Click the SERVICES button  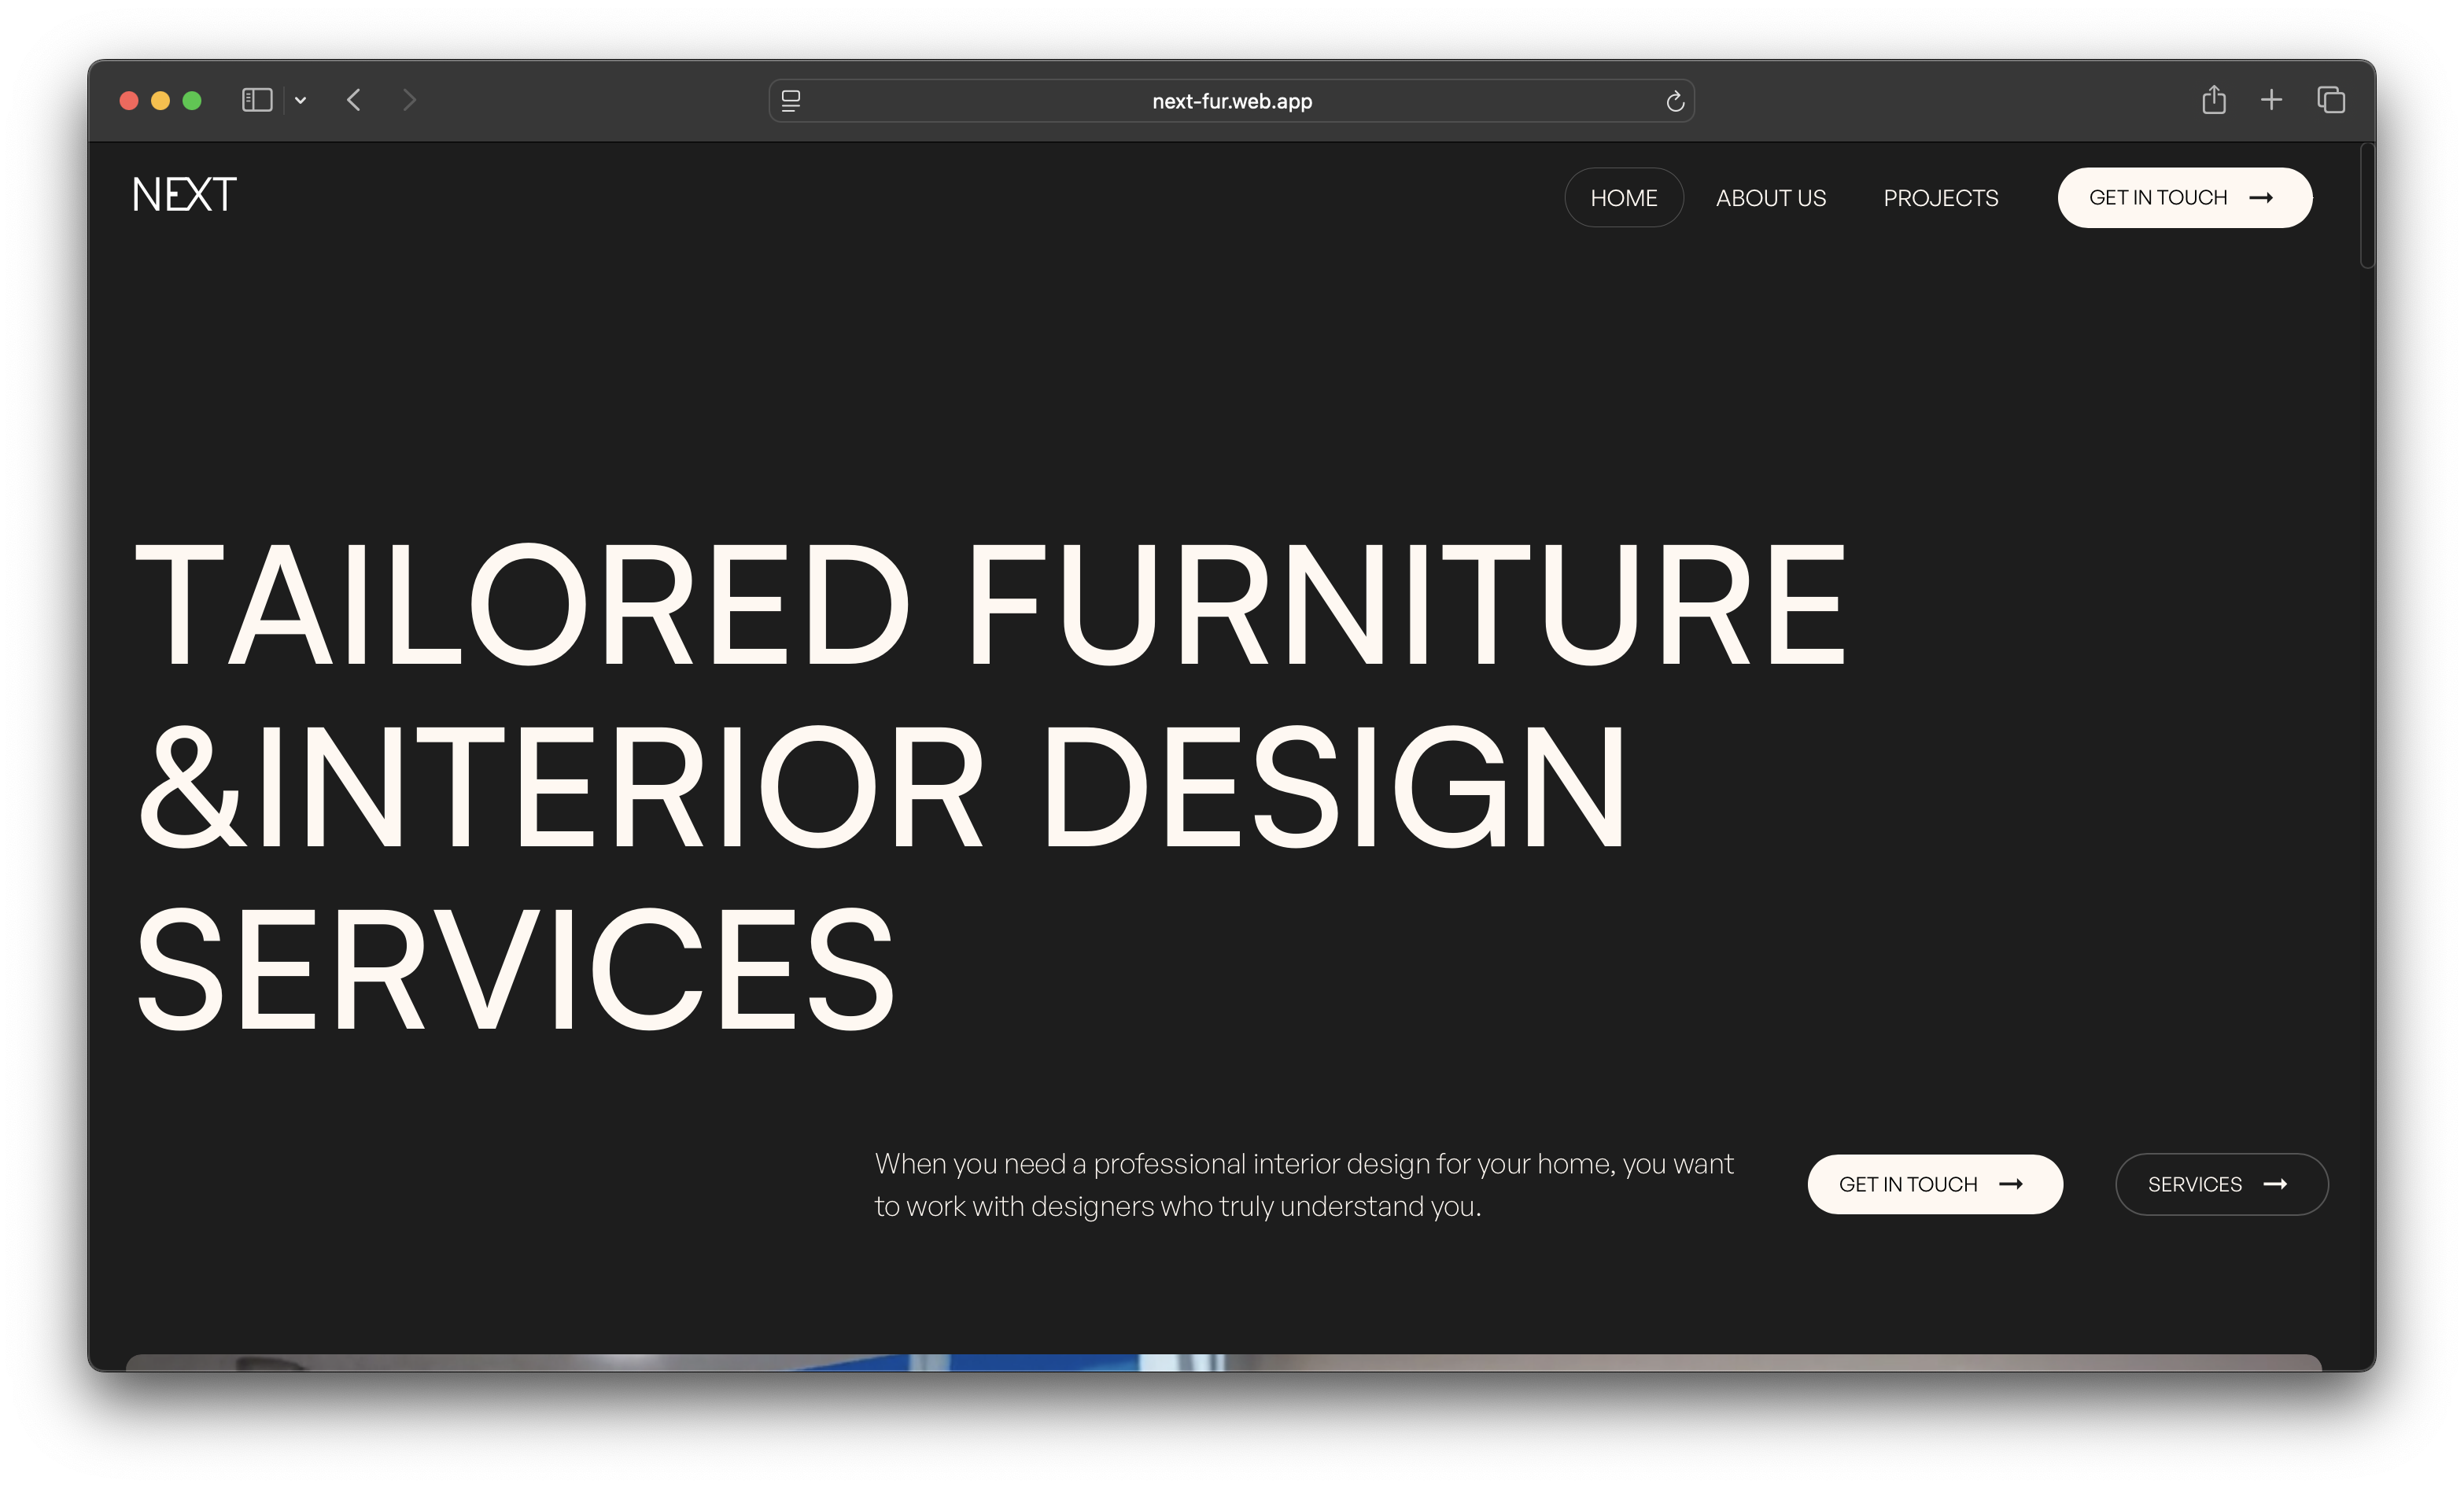tap(2222, 1184)
